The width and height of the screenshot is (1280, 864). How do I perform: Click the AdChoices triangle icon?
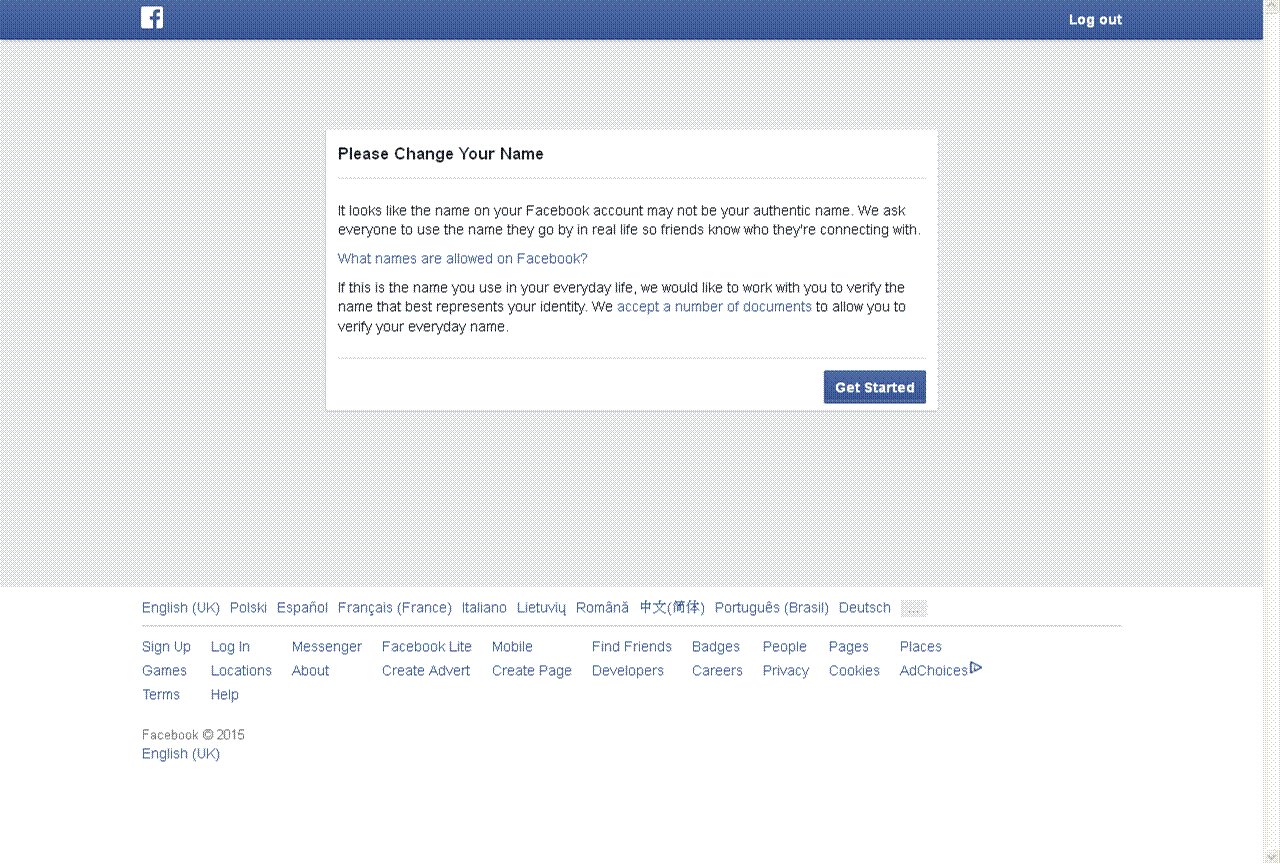pos(977,667)
